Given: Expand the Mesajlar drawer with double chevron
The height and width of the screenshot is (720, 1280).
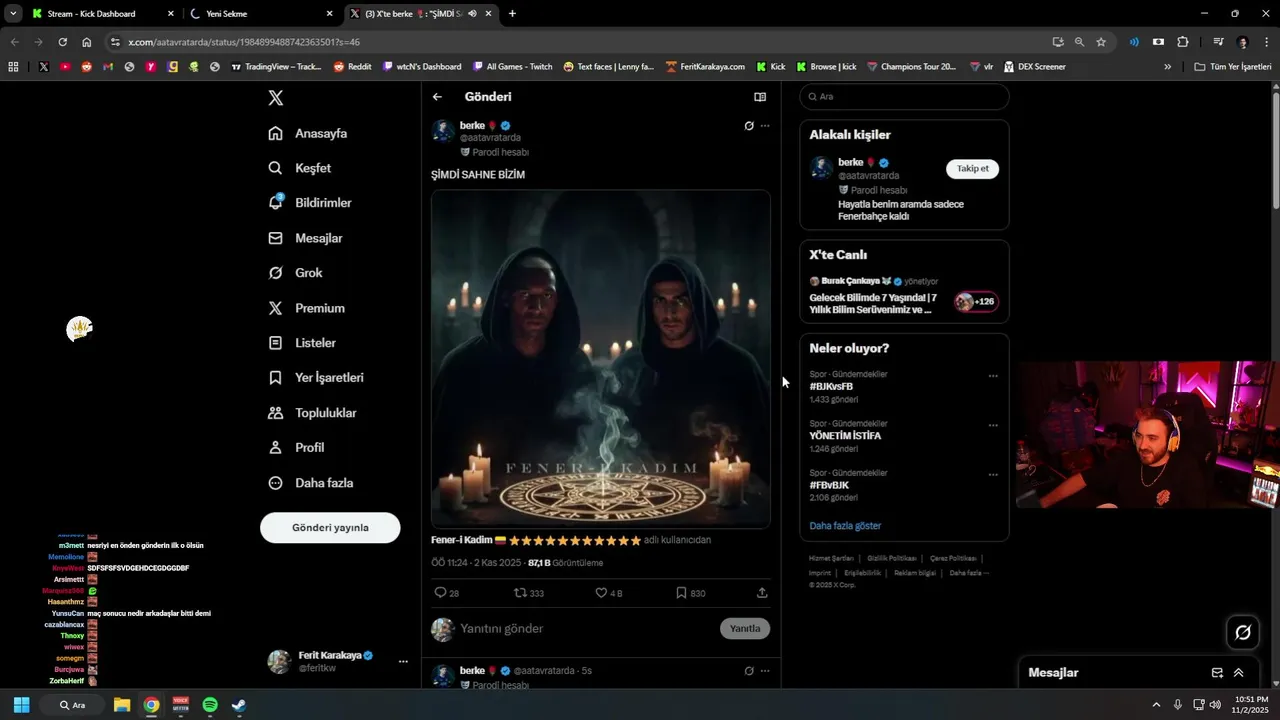Looking at the screenshot, I should 1238,673.
